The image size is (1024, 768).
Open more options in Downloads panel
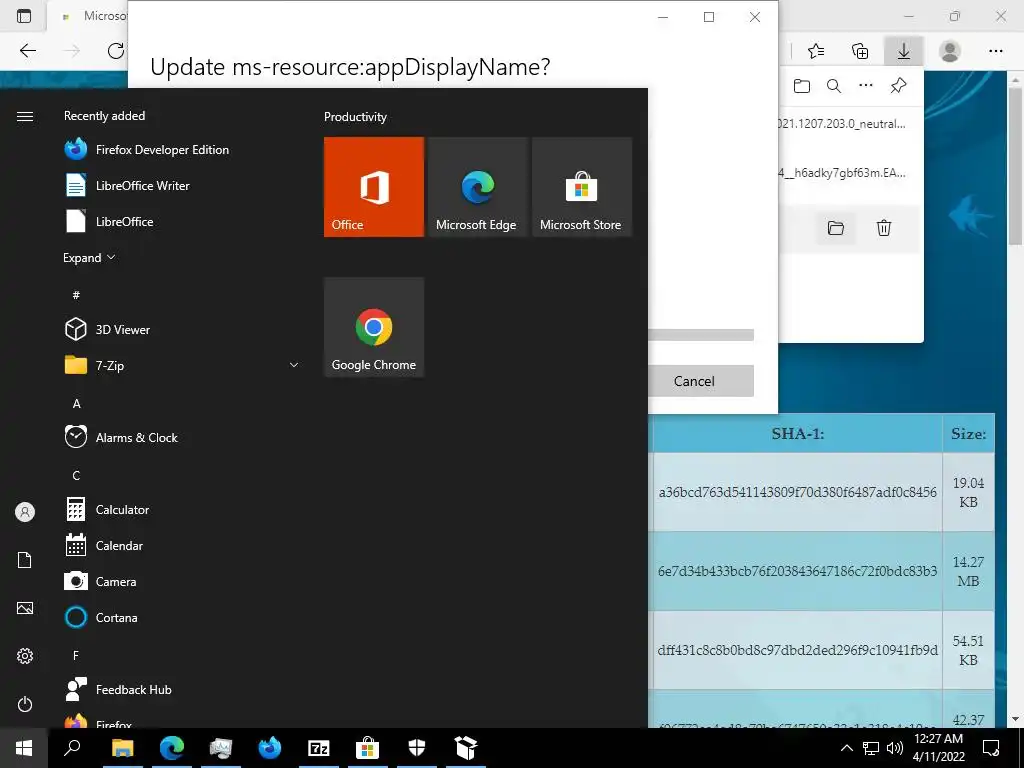click(x=866, y=86)
